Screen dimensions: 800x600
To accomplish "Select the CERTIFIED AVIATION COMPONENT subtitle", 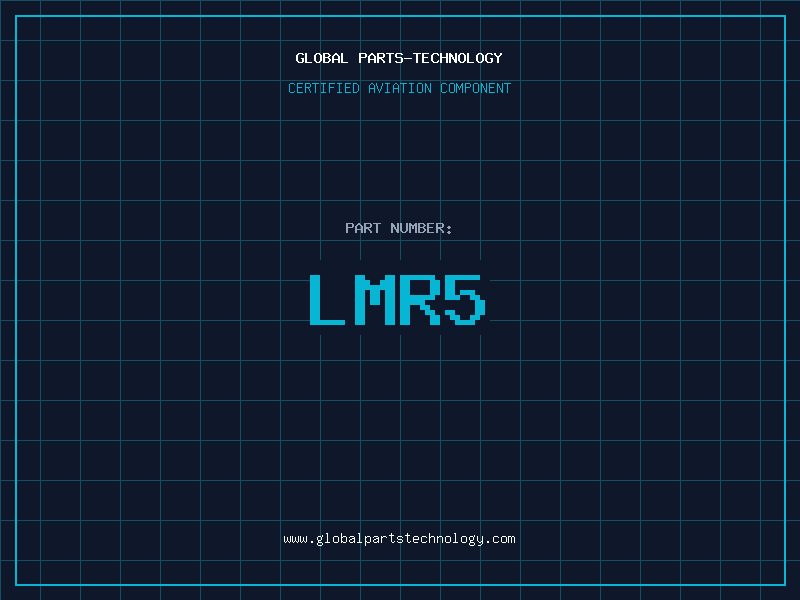I will tap(399, 88).
